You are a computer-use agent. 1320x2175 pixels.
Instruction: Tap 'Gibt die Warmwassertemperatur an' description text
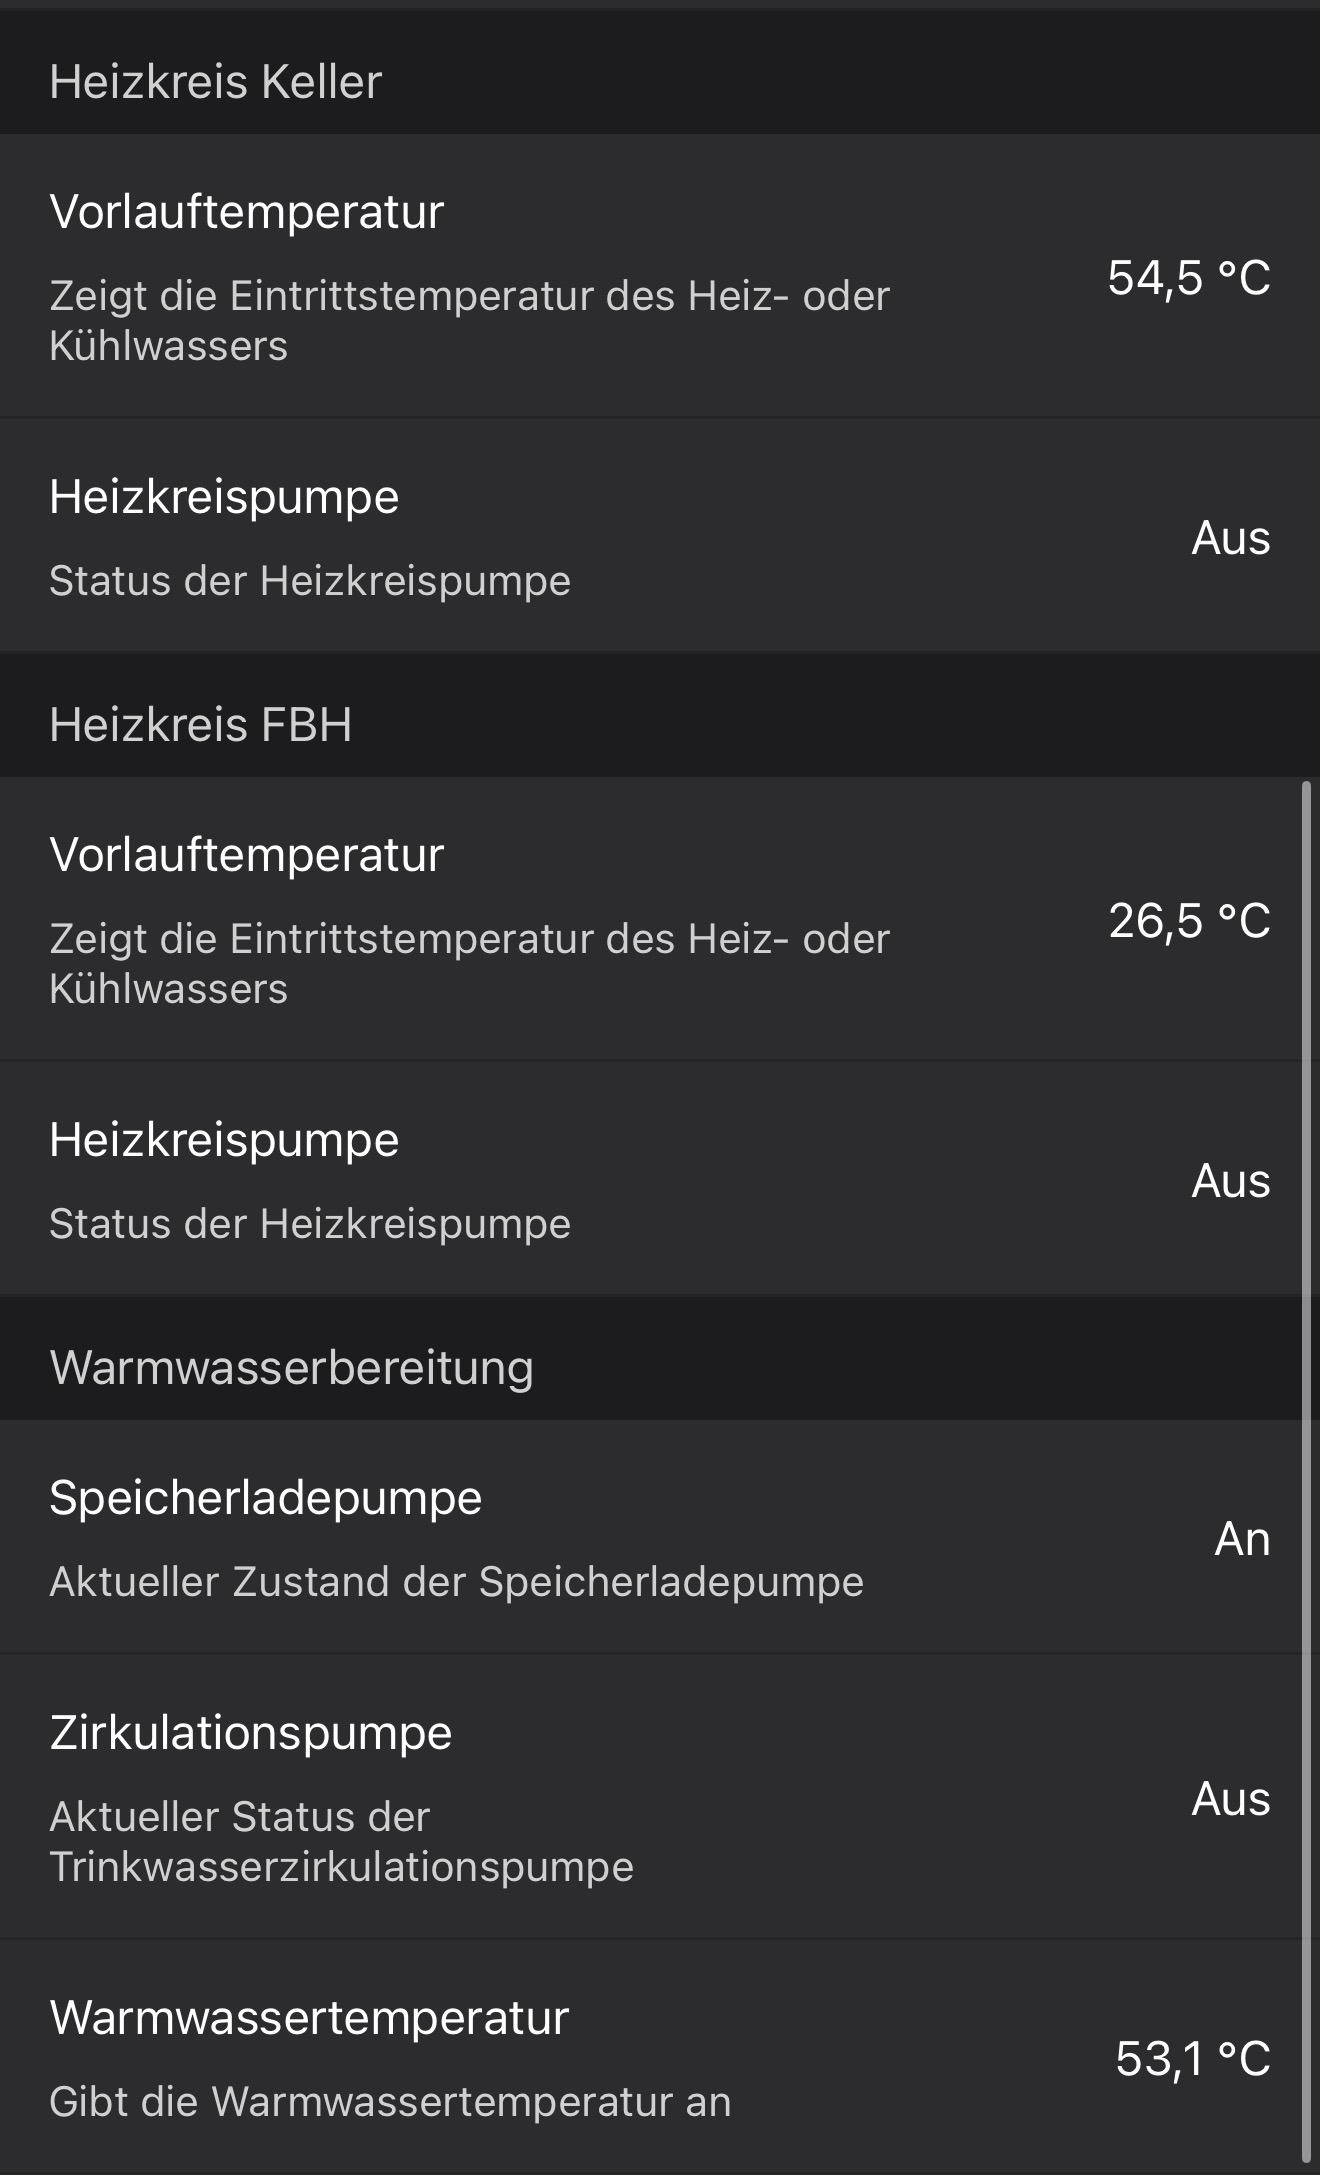click(390, 2102)
